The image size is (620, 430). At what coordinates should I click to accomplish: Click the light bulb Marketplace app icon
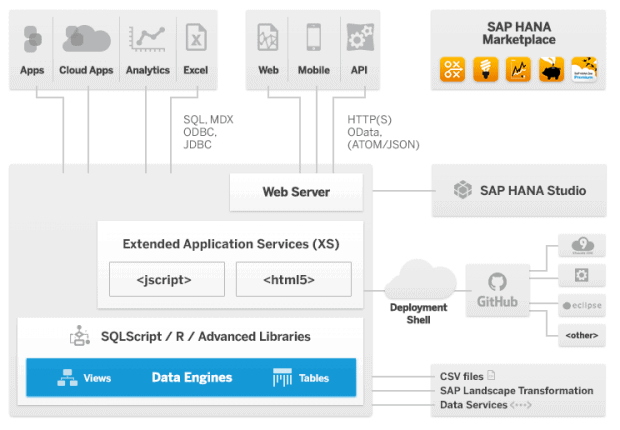486,69
